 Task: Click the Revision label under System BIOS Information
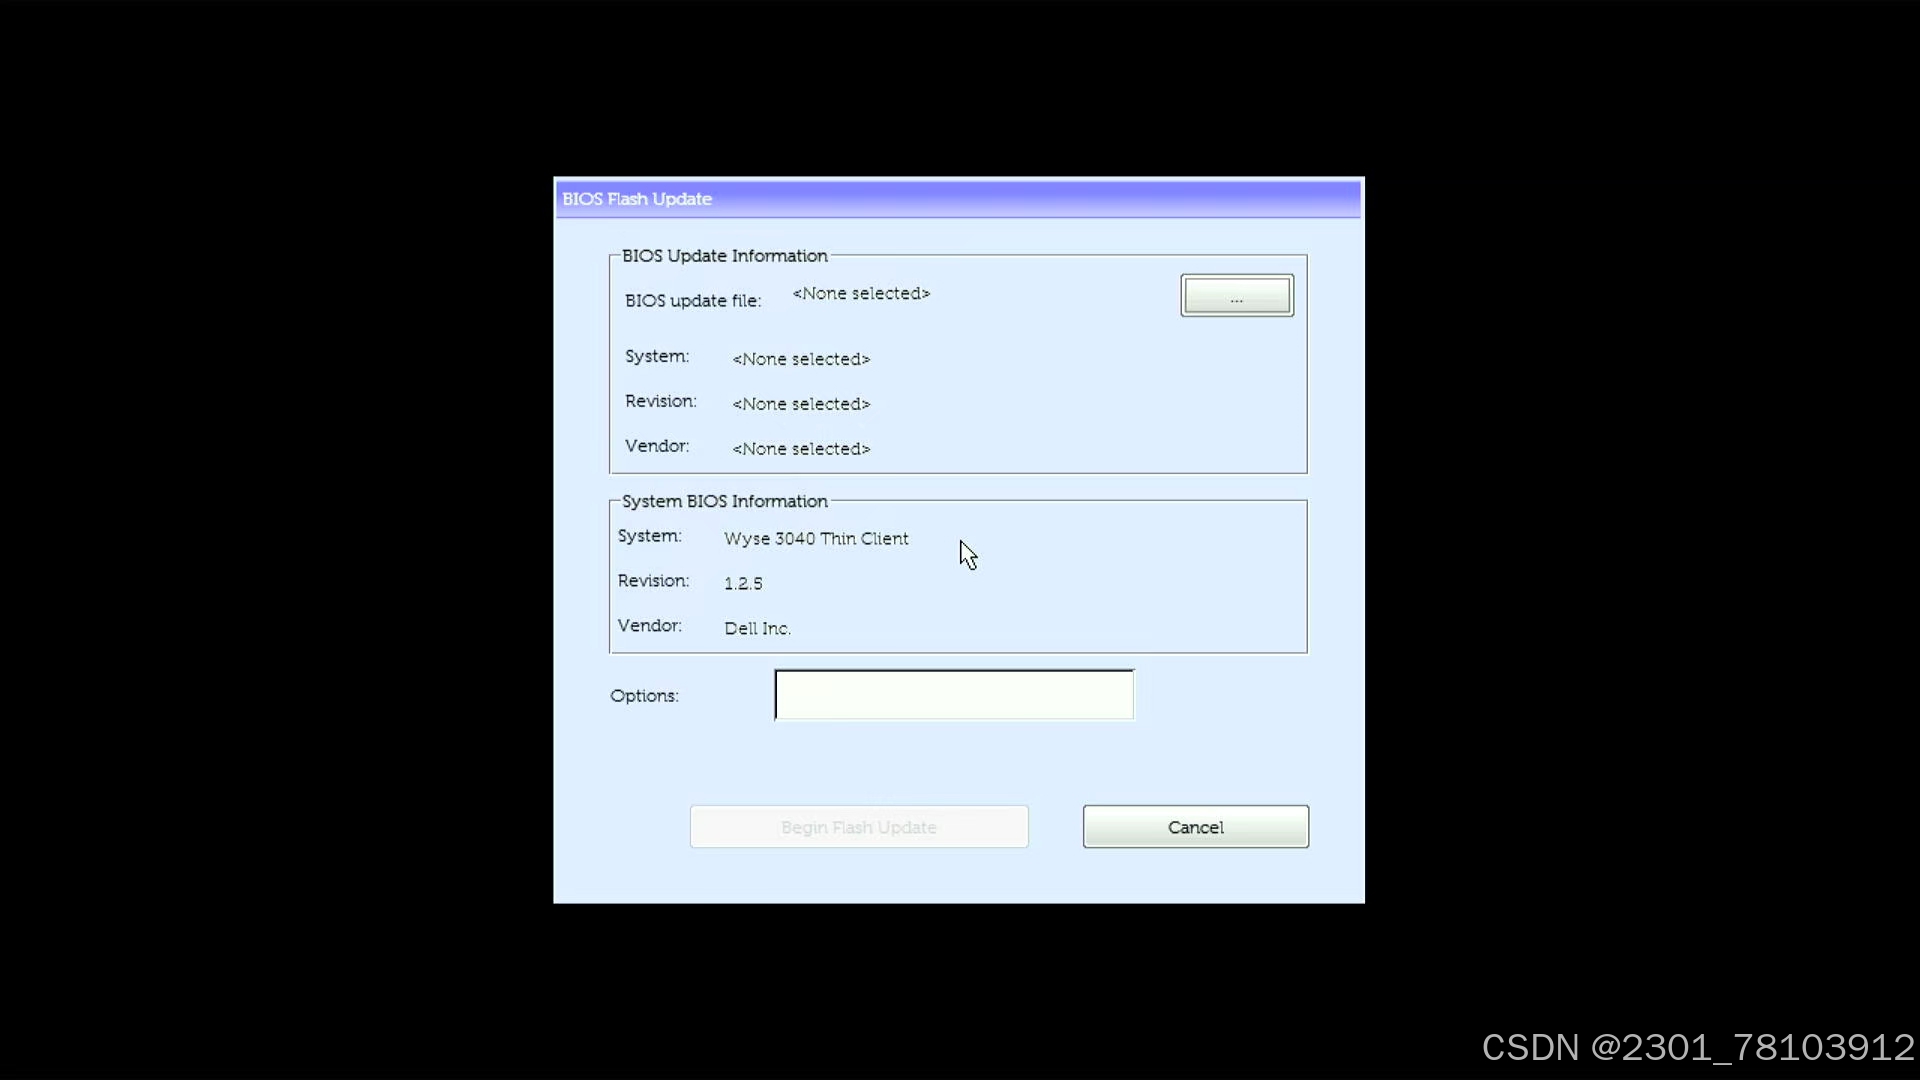[652, 581]
